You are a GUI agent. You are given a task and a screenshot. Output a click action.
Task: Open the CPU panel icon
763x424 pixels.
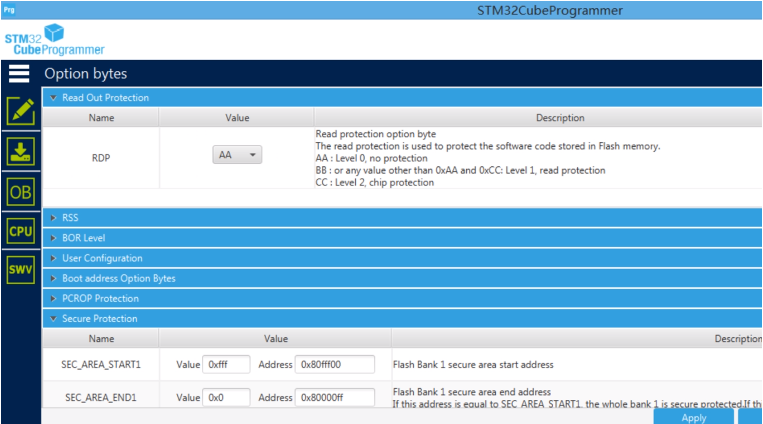coord(21,231)
